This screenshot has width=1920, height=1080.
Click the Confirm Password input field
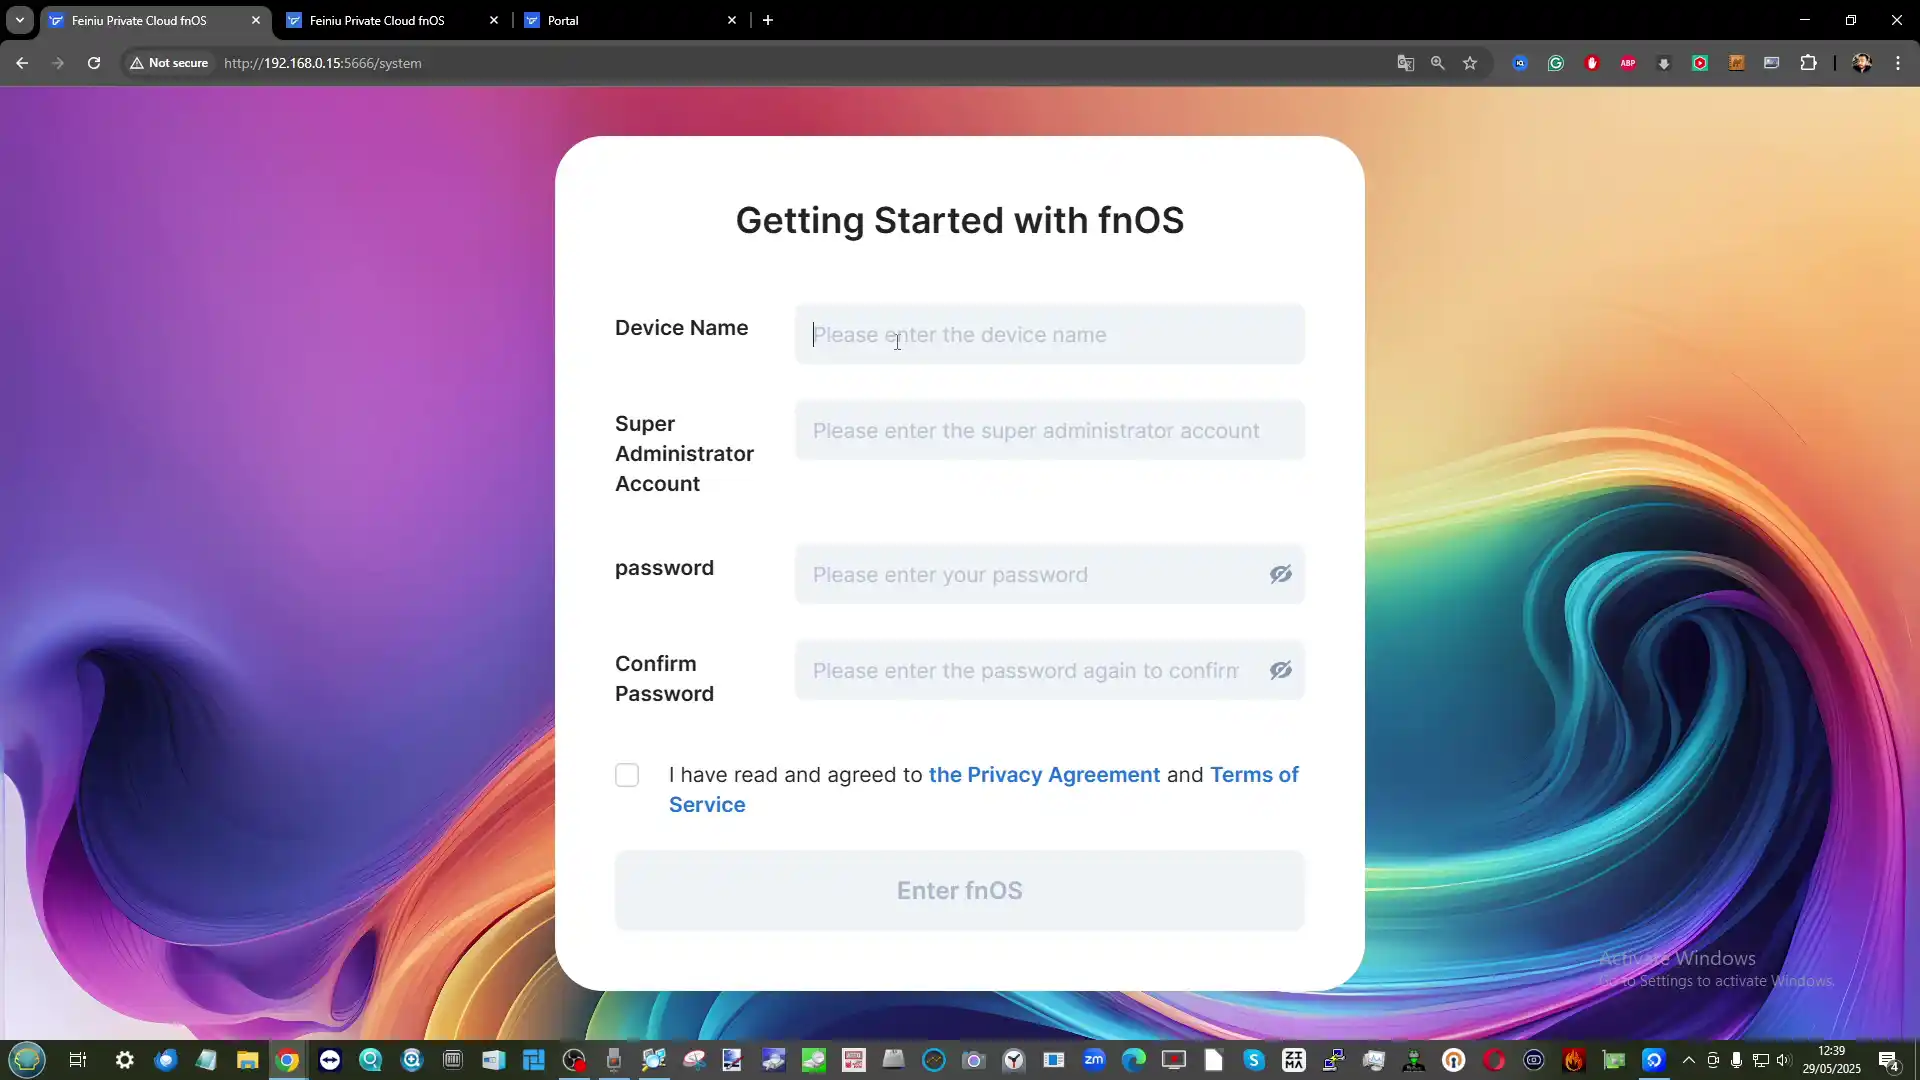(1049, 670)
